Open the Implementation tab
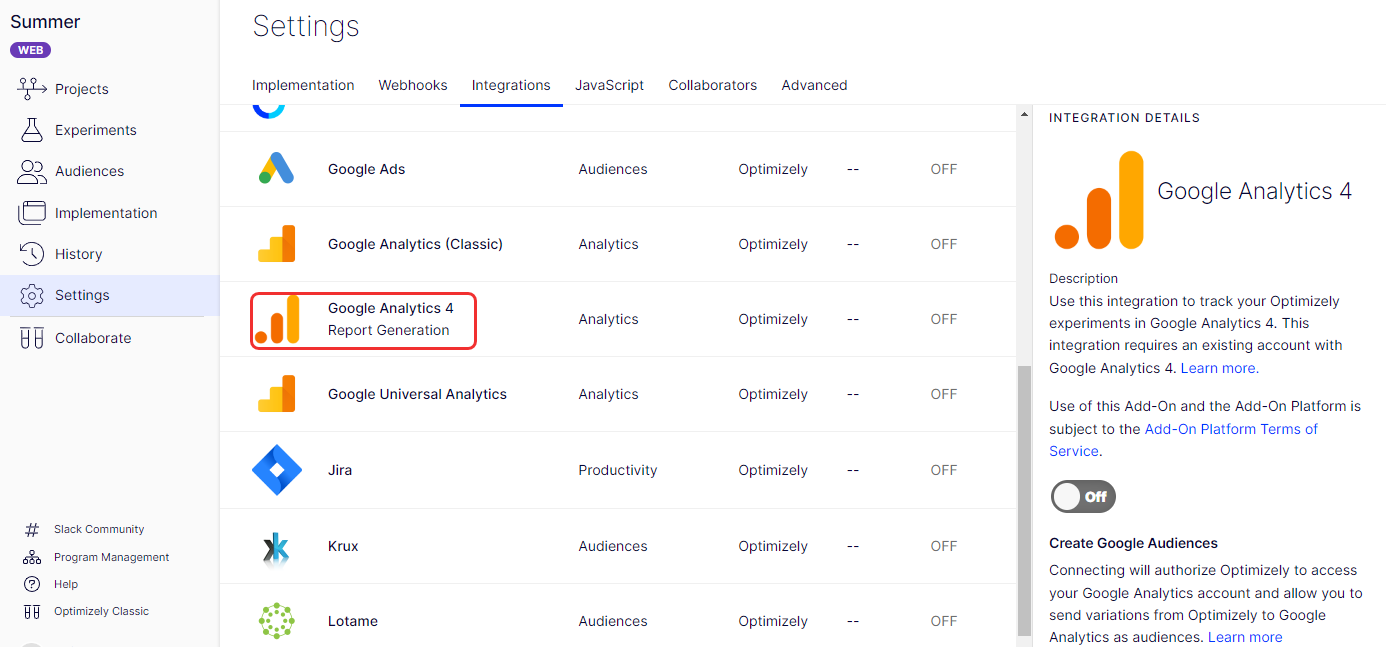The height and width of the screenshot is (647, 1386). point(303,85)
